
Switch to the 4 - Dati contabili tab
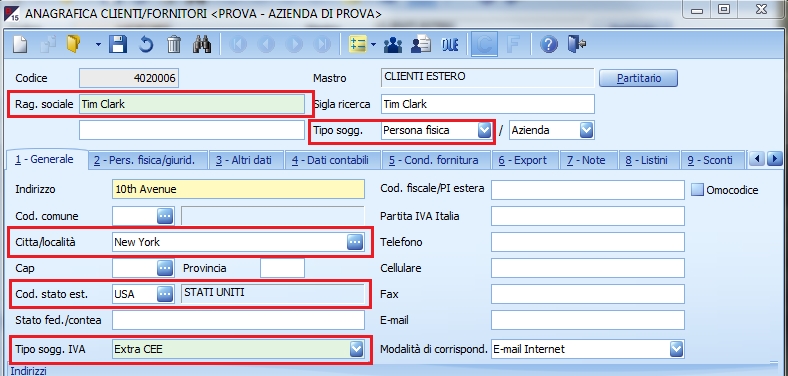click(330, 160)
